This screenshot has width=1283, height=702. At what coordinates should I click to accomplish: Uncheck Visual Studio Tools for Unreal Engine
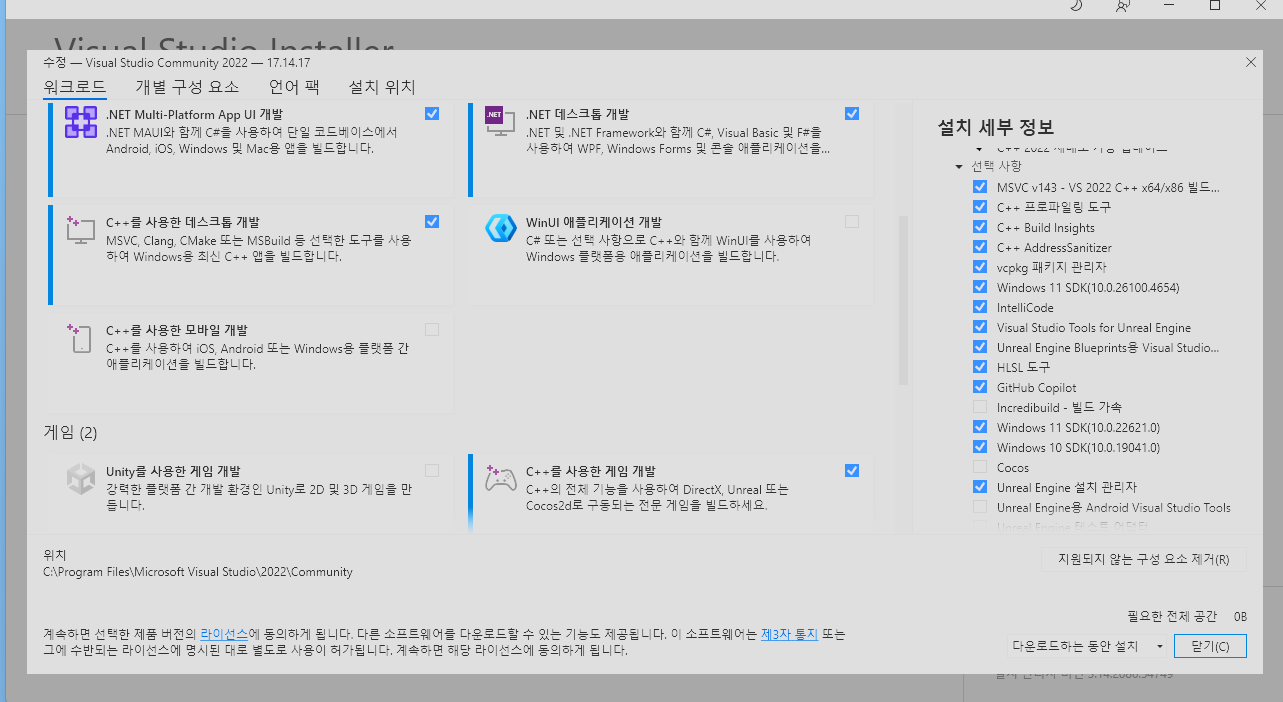pos(979,327)
